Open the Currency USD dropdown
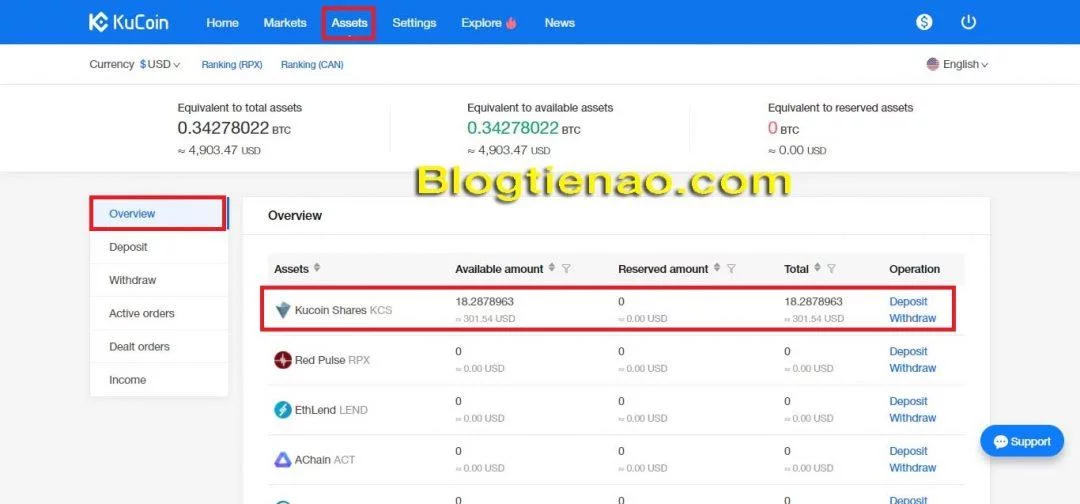The image size is (1080, 504). [x=159, y=64]
